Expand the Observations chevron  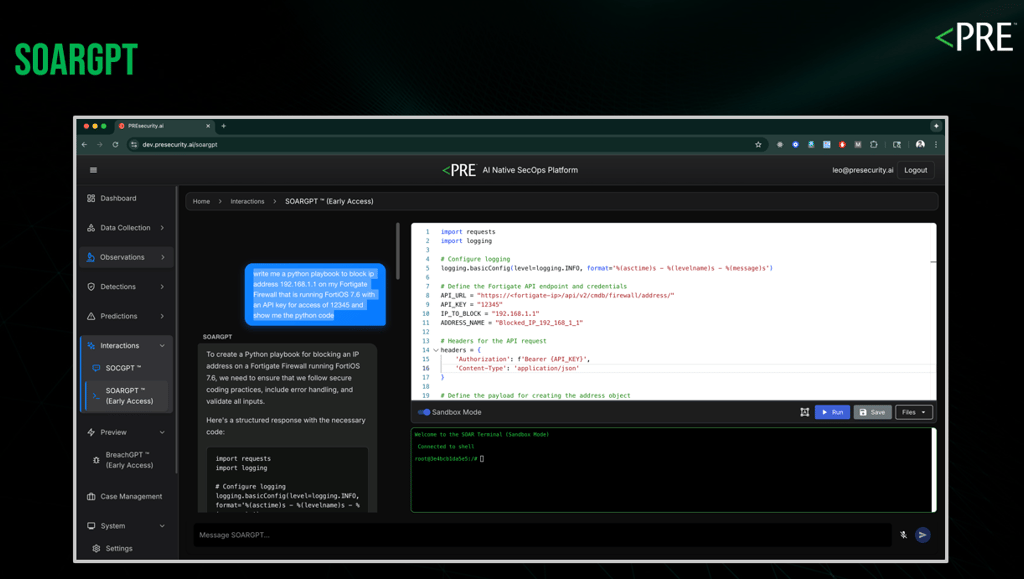(x=163, y=257)
